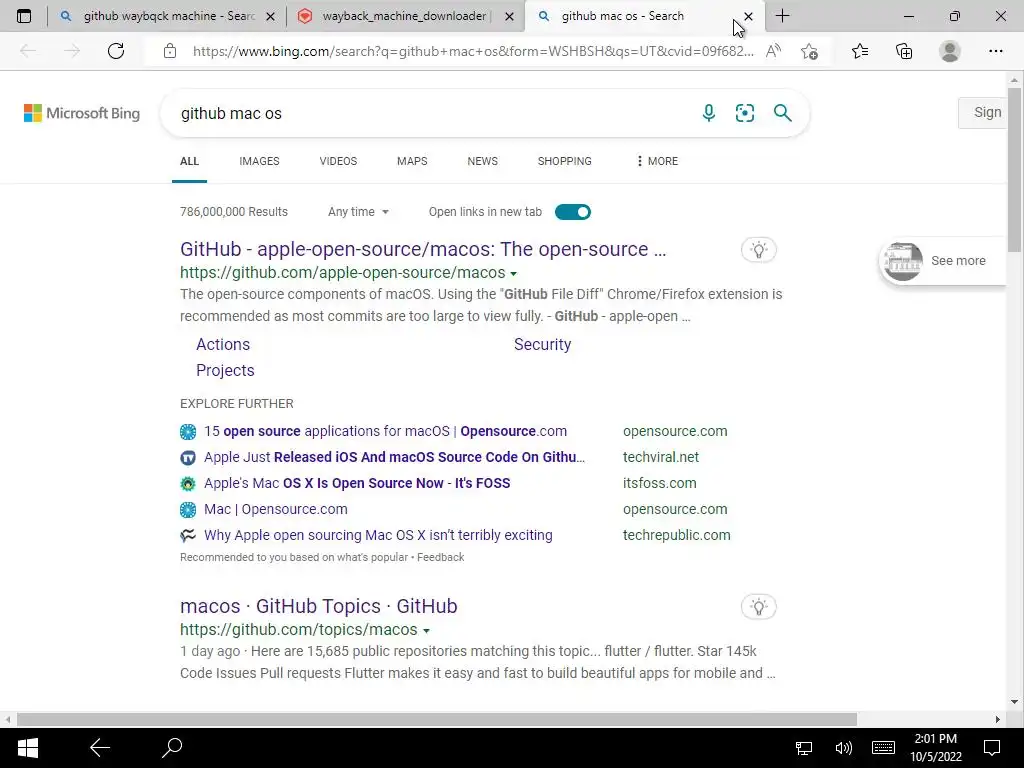Image resolution: width=1024 pixels, height=768 pixels.
Task: Open the Projects sublink
Action: pos(225,370)
